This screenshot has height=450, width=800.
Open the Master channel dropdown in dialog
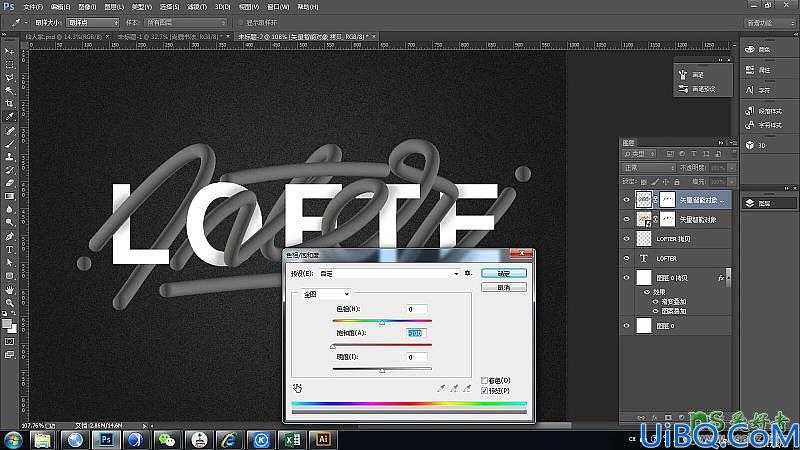[326, 294]
